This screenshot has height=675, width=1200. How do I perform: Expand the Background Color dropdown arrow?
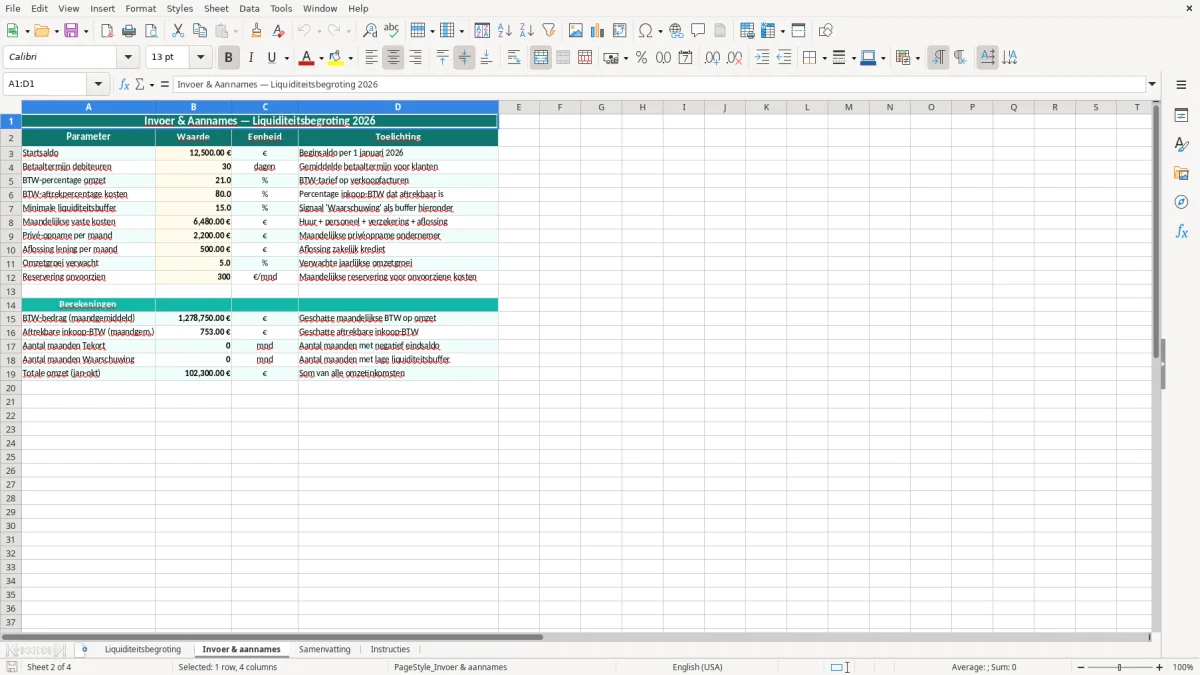click(350, 58)
